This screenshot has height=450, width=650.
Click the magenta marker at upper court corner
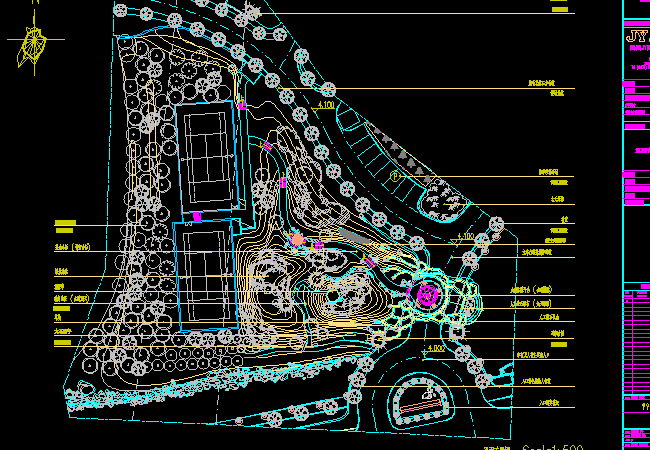[x=242, y=104]
